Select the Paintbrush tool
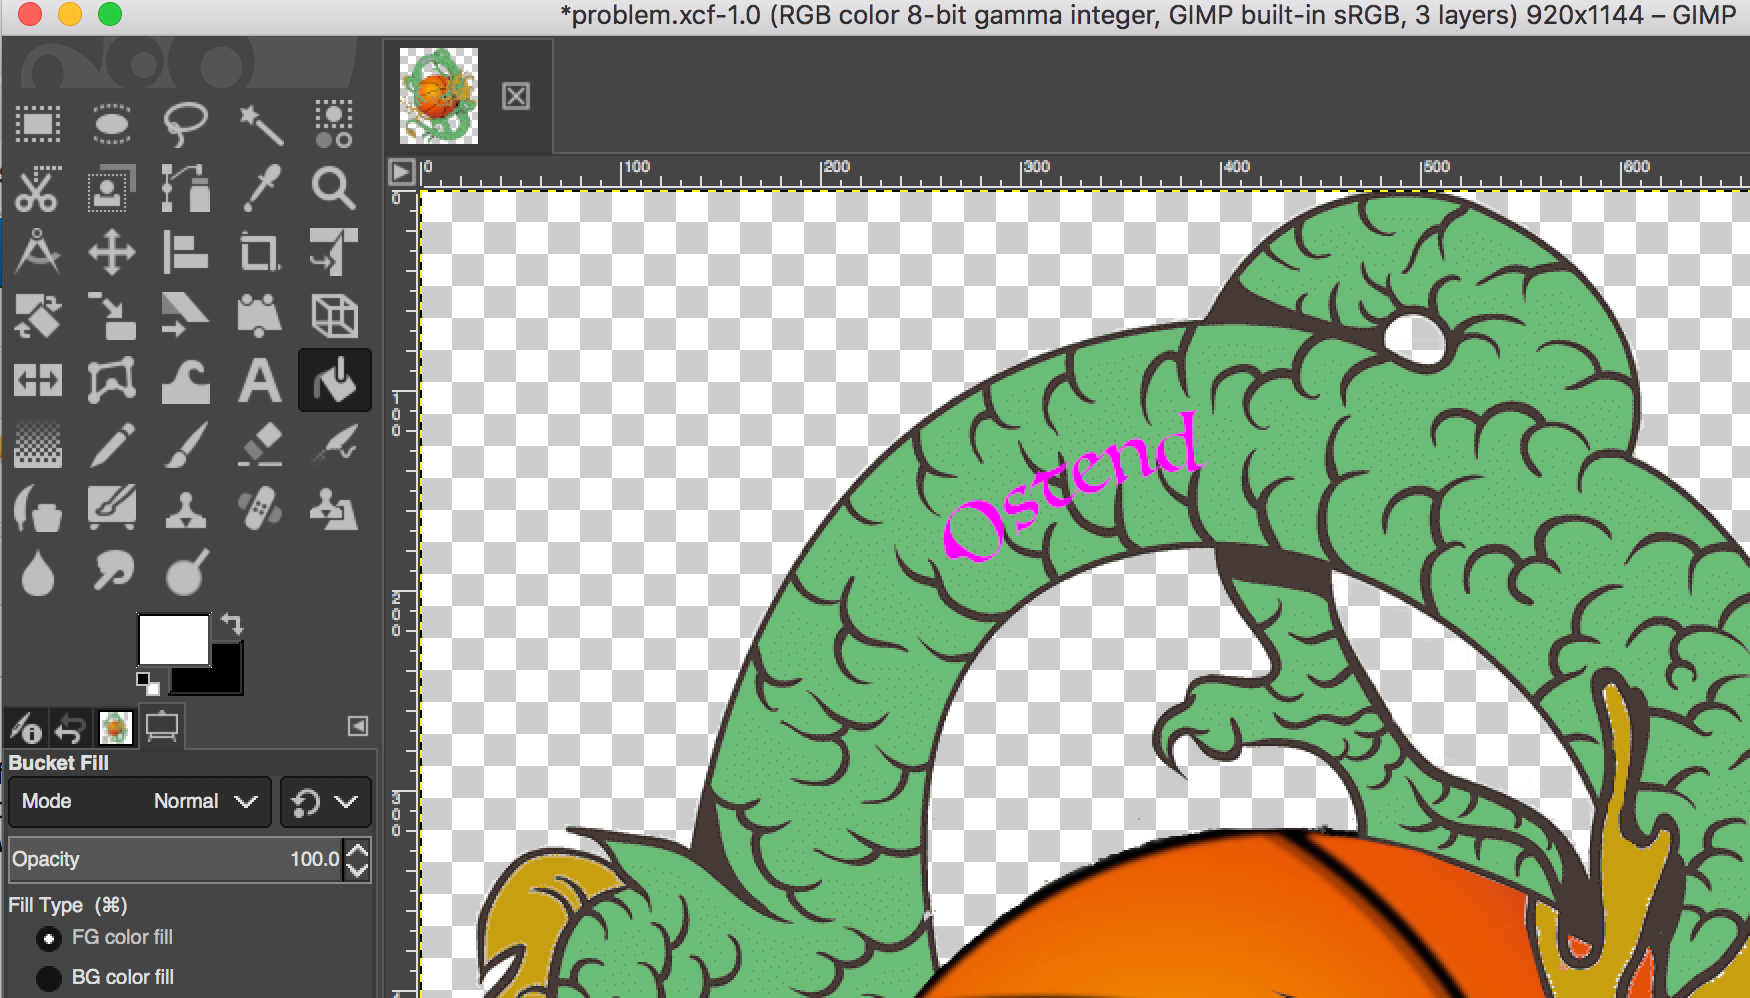The width and height of the screenshot is (1750, 998). [186, 444]
